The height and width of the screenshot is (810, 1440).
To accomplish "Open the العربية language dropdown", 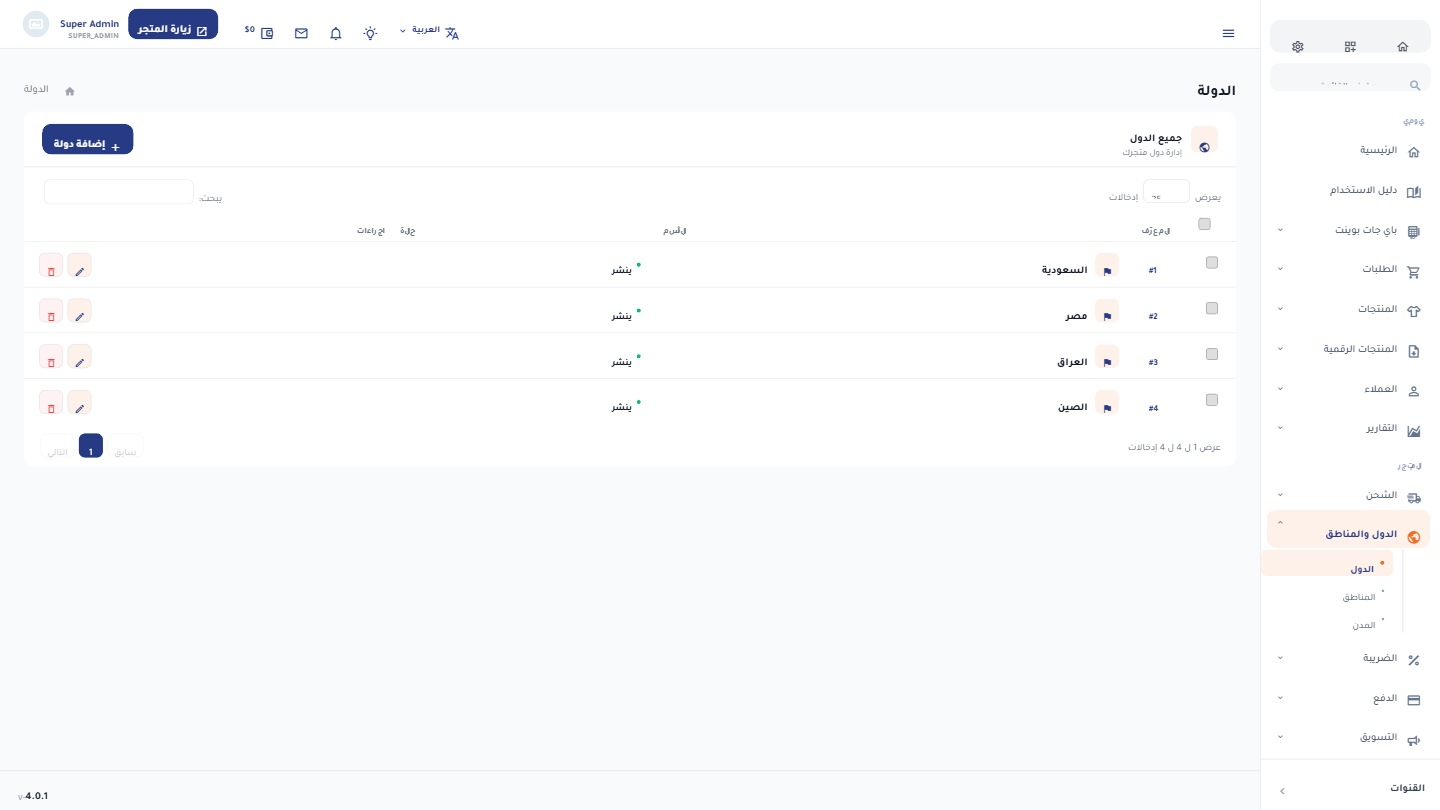I will [x=429, y=32].
